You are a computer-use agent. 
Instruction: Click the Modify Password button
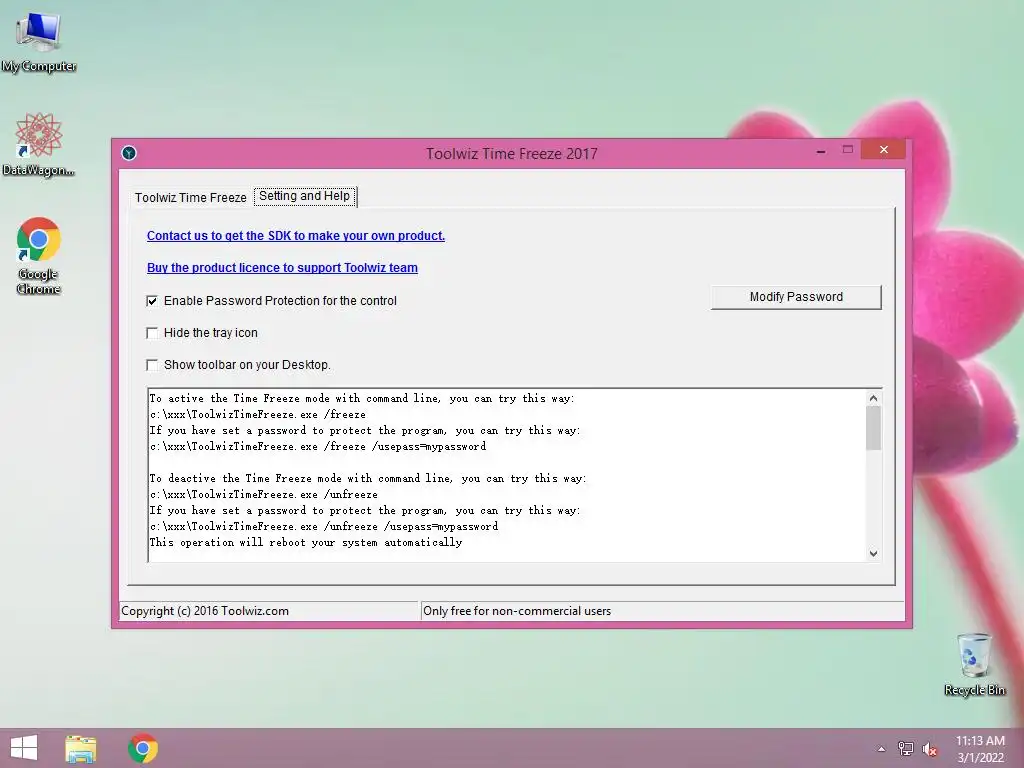coord(796,297)
